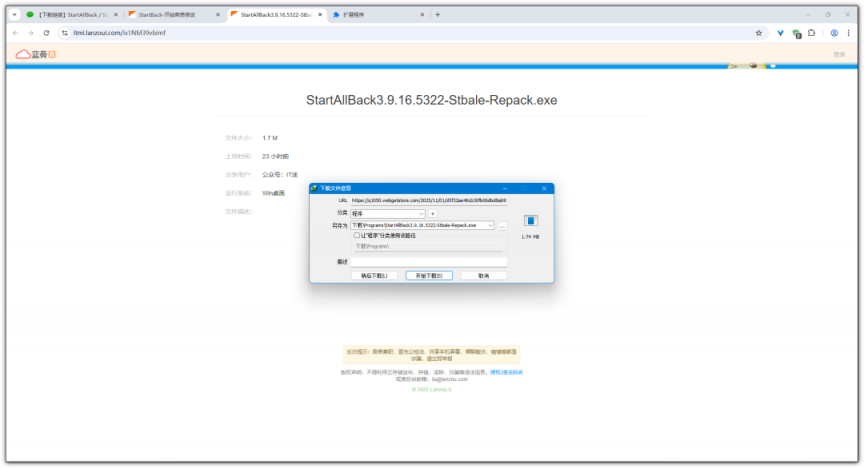Click the 取消 cancel button
This screenshot has height=468, width=864.
pyautogui.click(x=483, y=275)
